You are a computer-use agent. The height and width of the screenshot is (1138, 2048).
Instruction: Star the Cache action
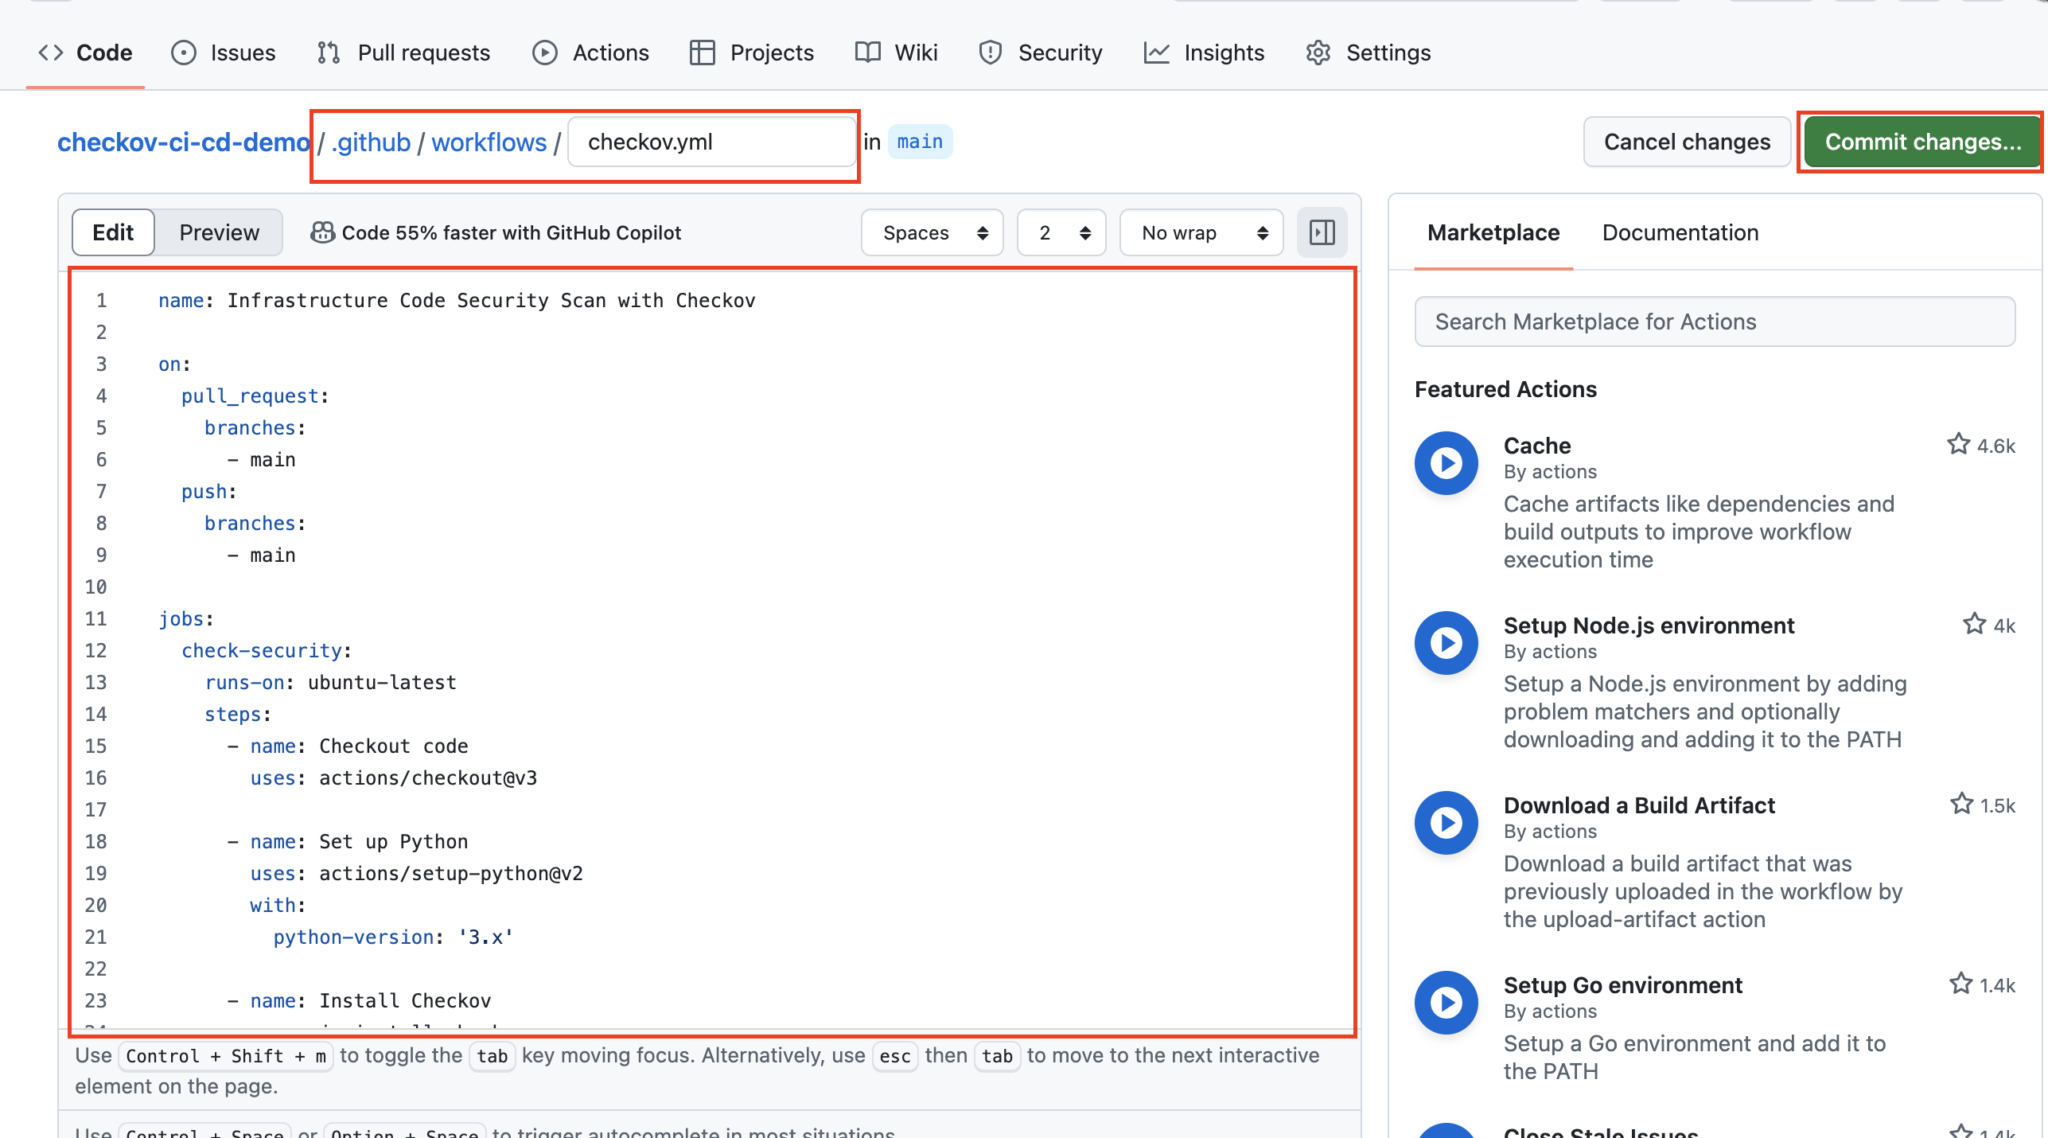(1958, 444)
